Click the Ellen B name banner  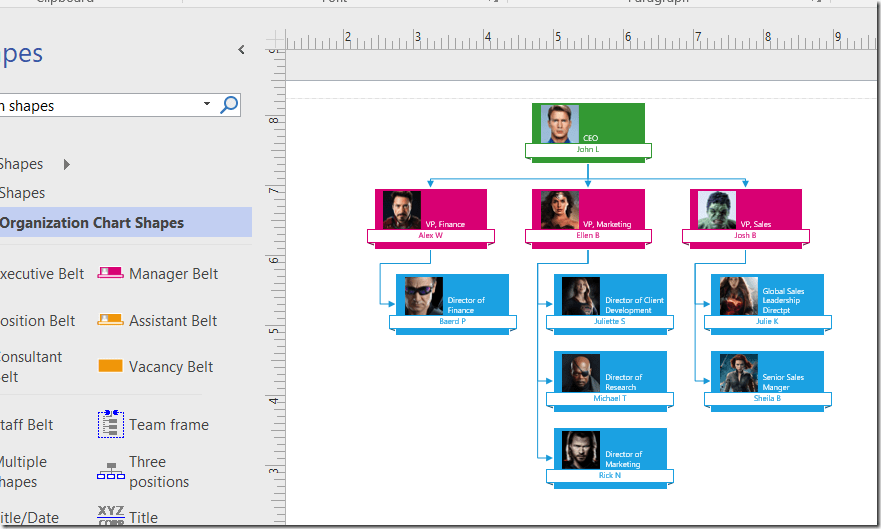point(588,236)
